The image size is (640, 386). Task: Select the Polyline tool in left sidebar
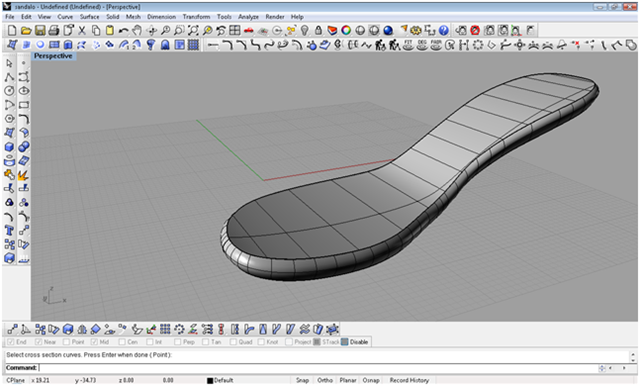(9, 77)
